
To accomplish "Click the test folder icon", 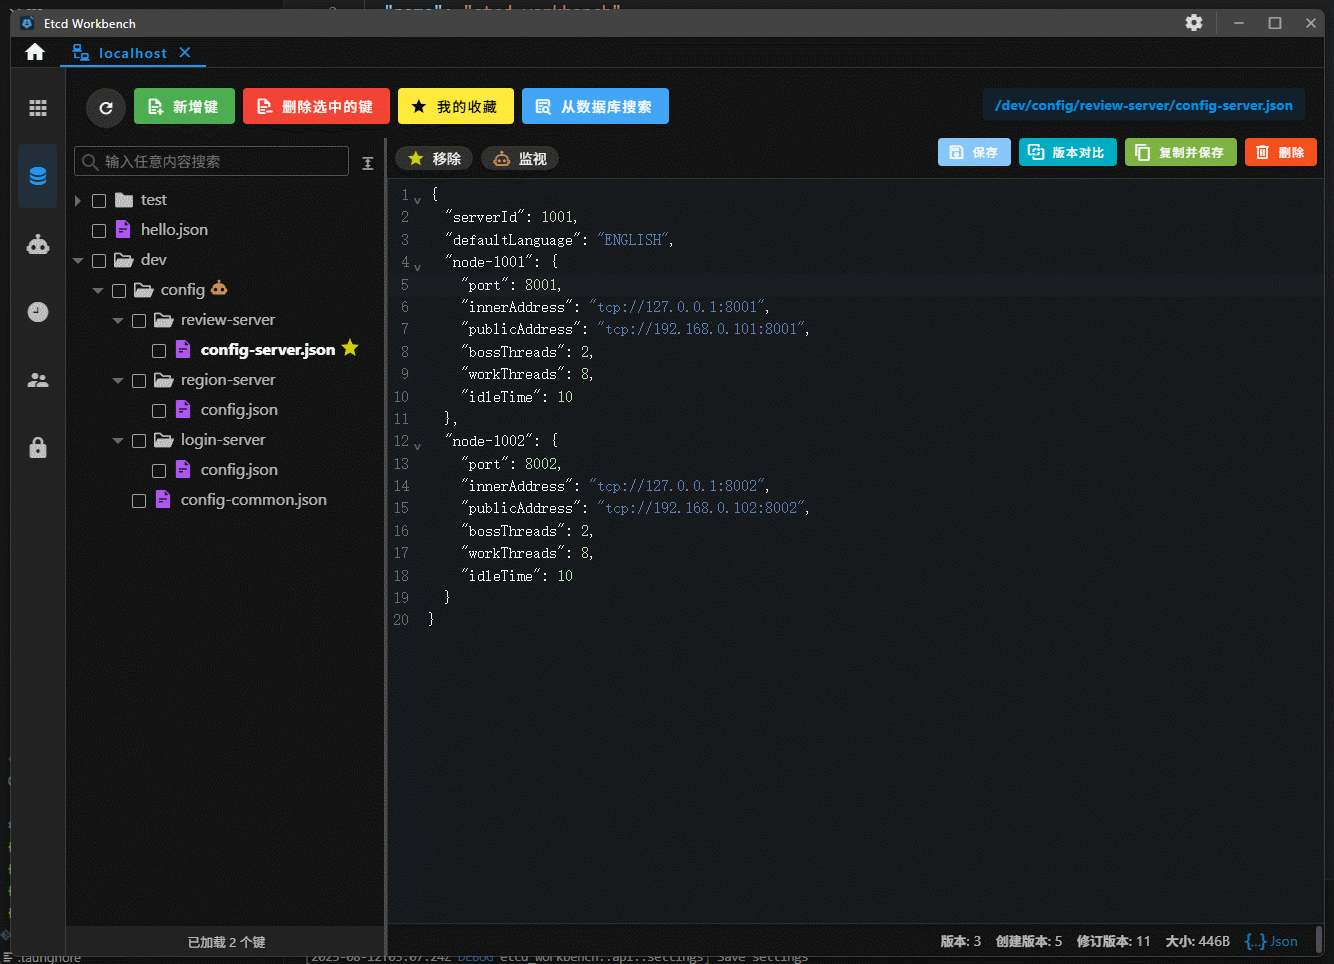I will 124,200.
